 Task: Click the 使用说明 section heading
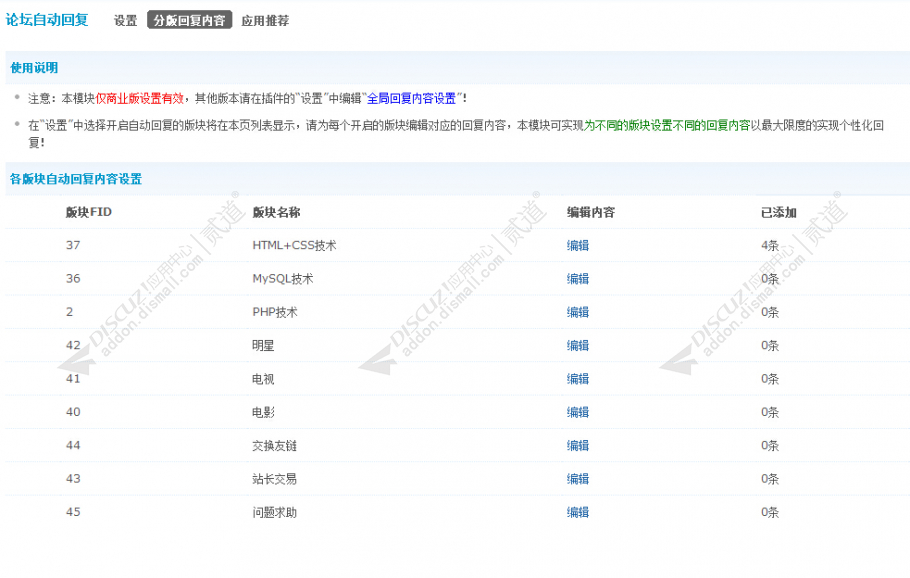pos(34,68)
